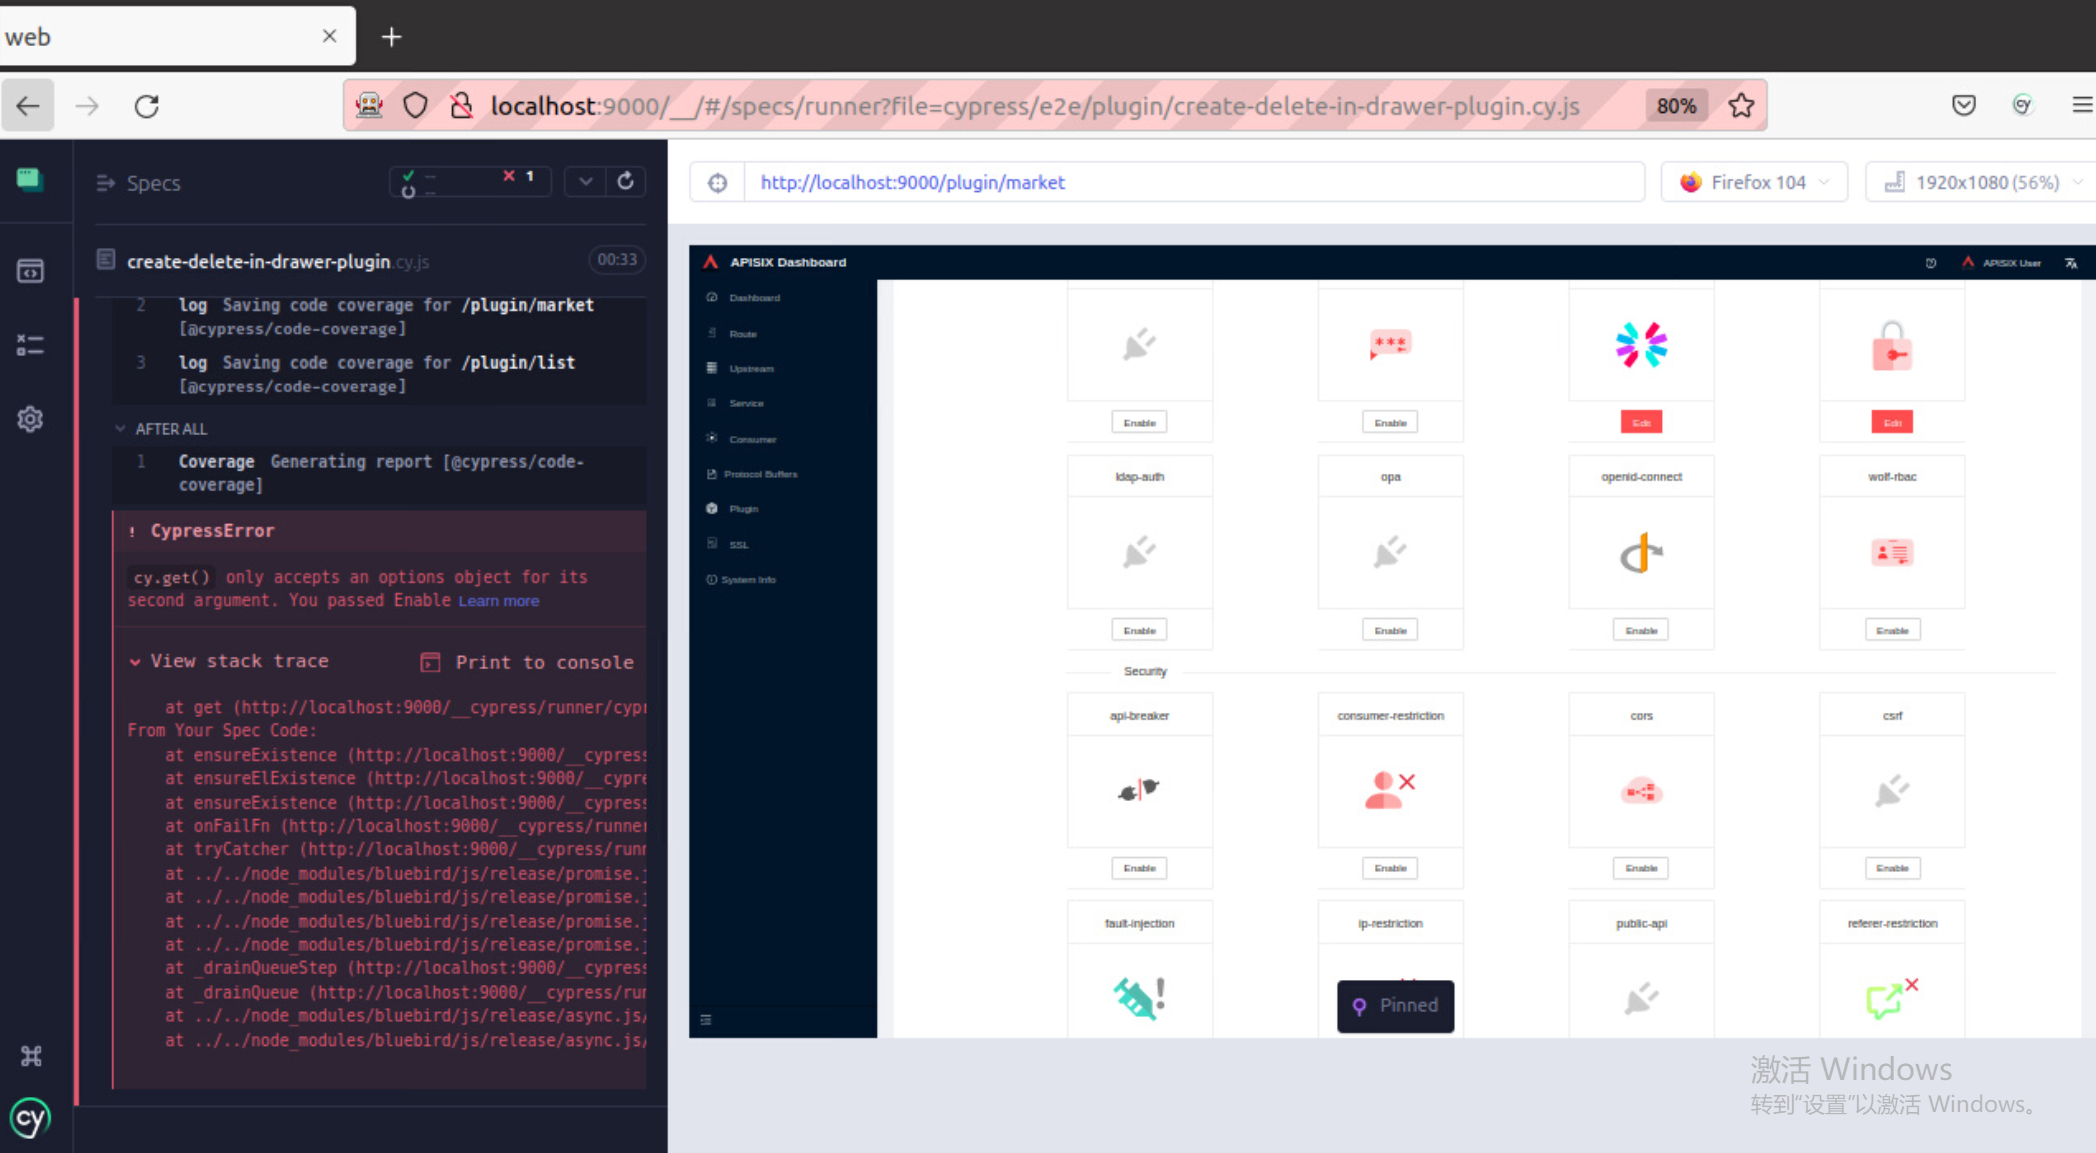Toggle the auto-scrolling chevron button
This screenshot has width=2096, height=1153.
[x=585, y=181]
